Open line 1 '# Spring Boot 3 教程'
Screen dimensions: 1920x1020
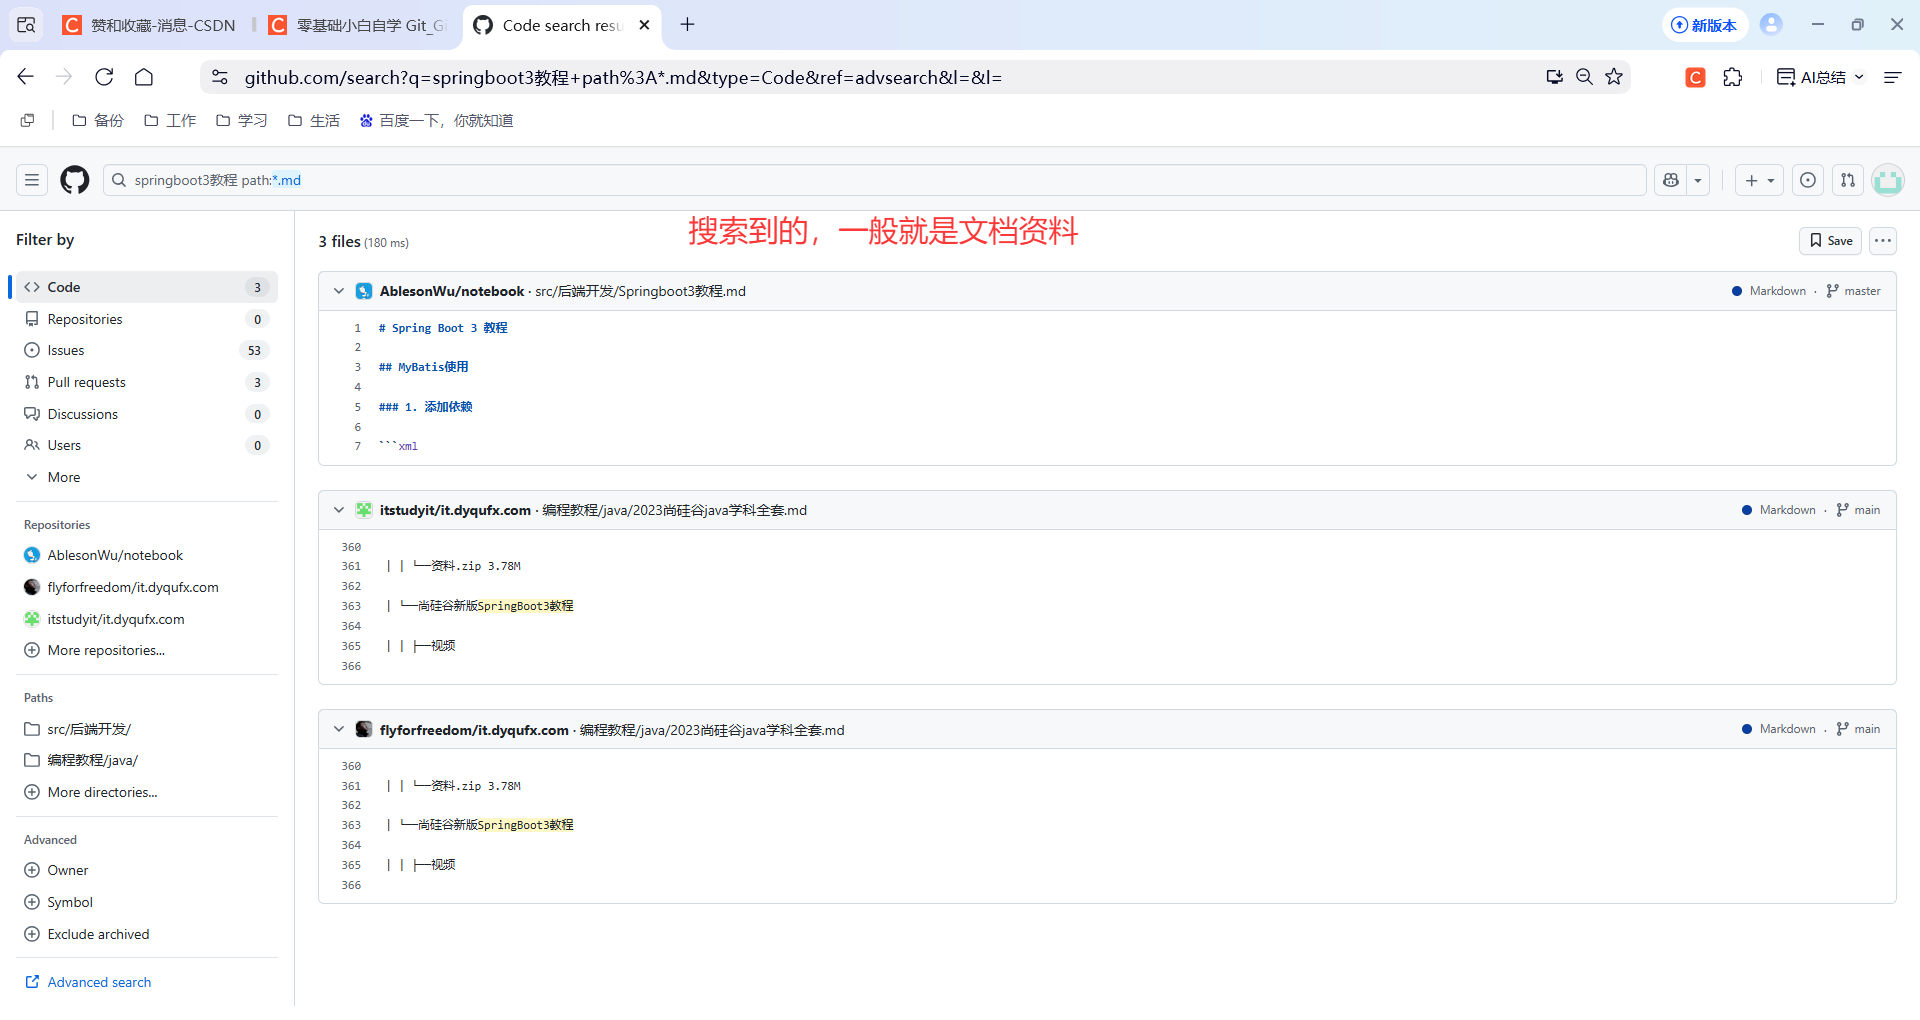tap(443, 328)
